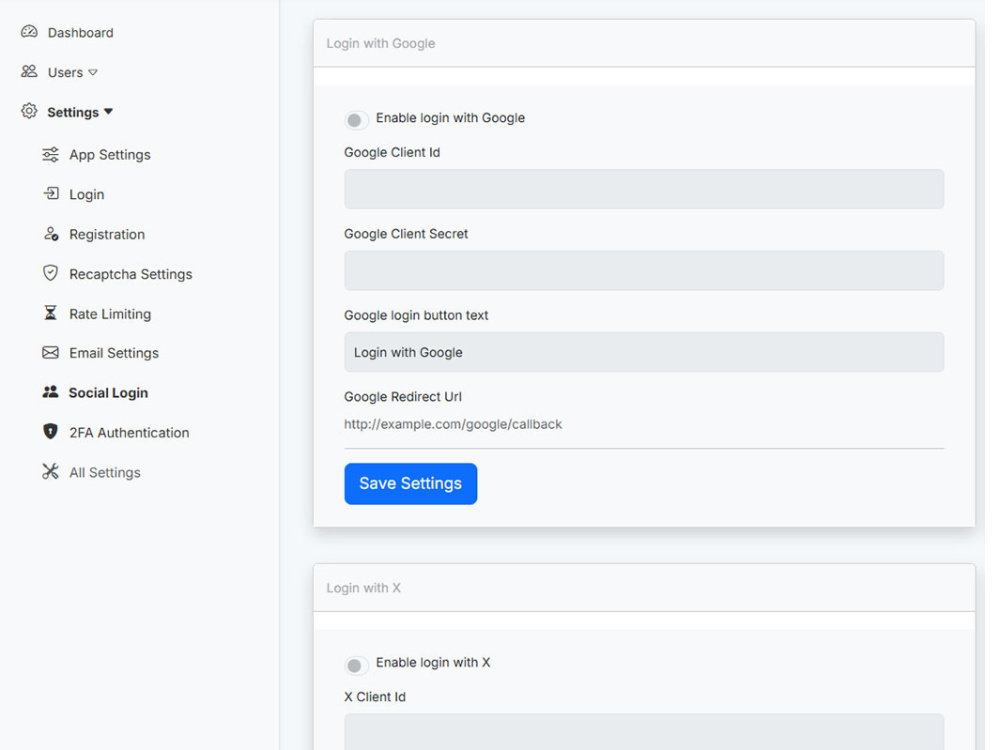Toggle the Enable login with X switch
The image size is (1000, 750).
click(357, 666)
